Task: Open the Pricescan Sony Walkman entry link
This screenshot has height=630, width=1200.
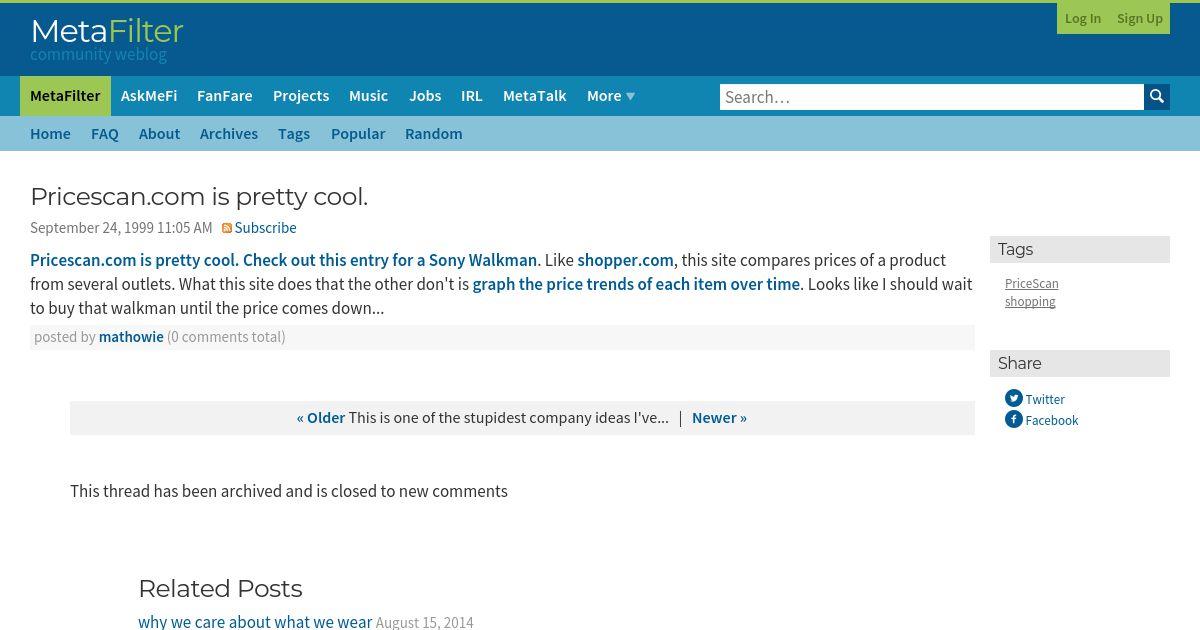Action: pyautogui.click(x=284, y=260)
